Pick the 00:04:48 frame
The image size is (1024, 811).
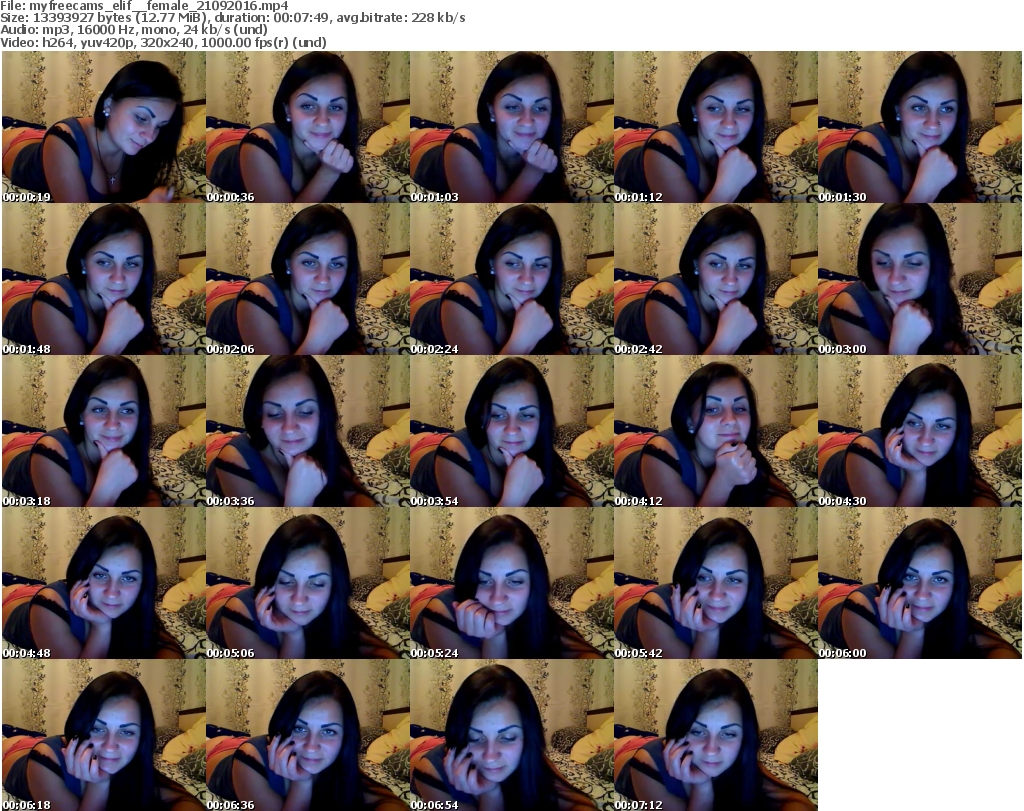click(x=104, y=583)
